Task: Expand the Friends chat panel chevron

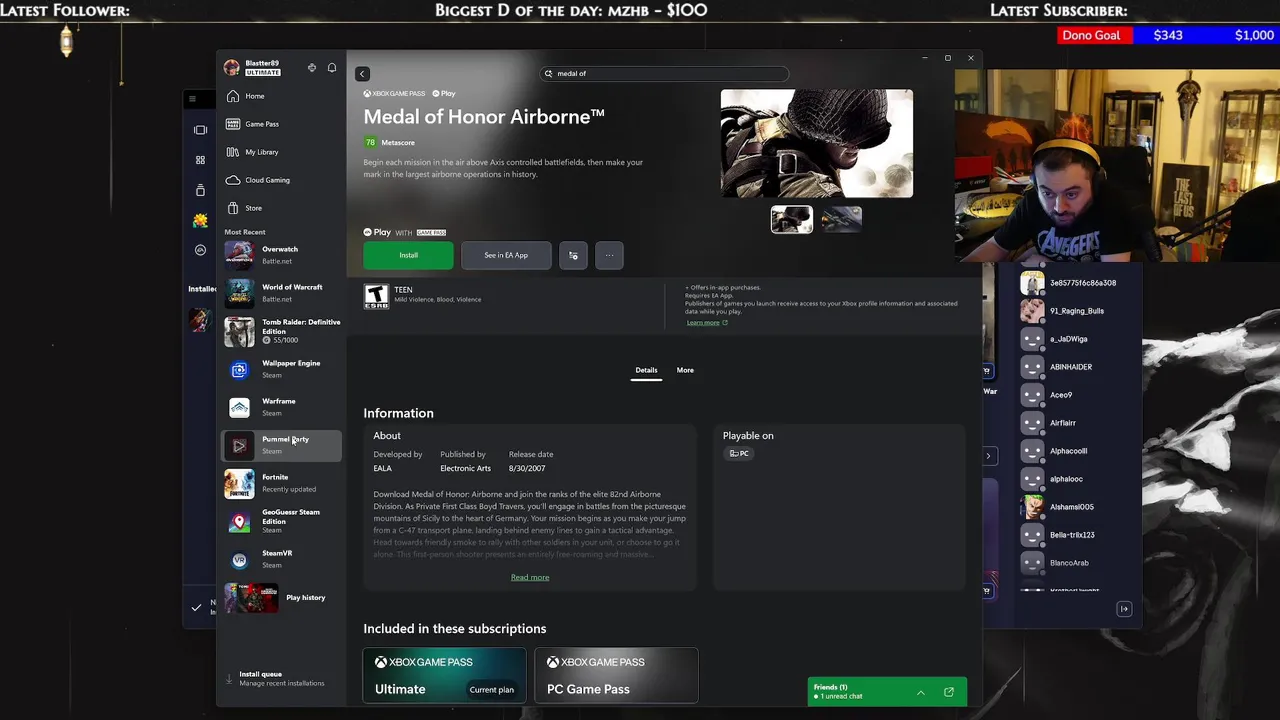Action: (921, 692)
